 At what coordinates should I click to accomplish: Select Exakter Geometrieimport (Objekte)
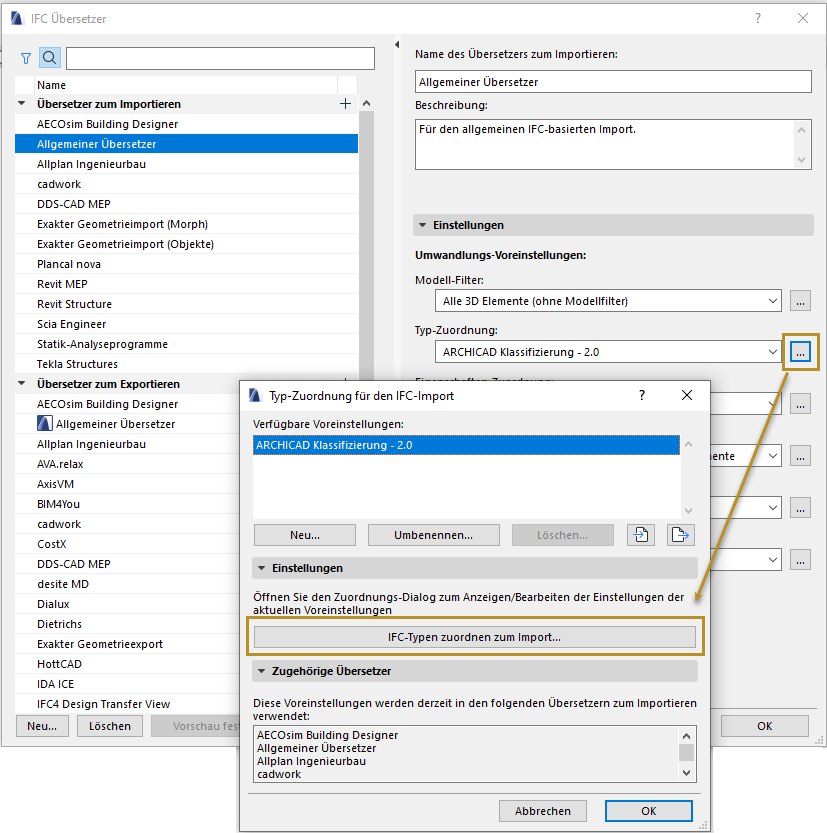pyautogui.click(x=186, y=244)
